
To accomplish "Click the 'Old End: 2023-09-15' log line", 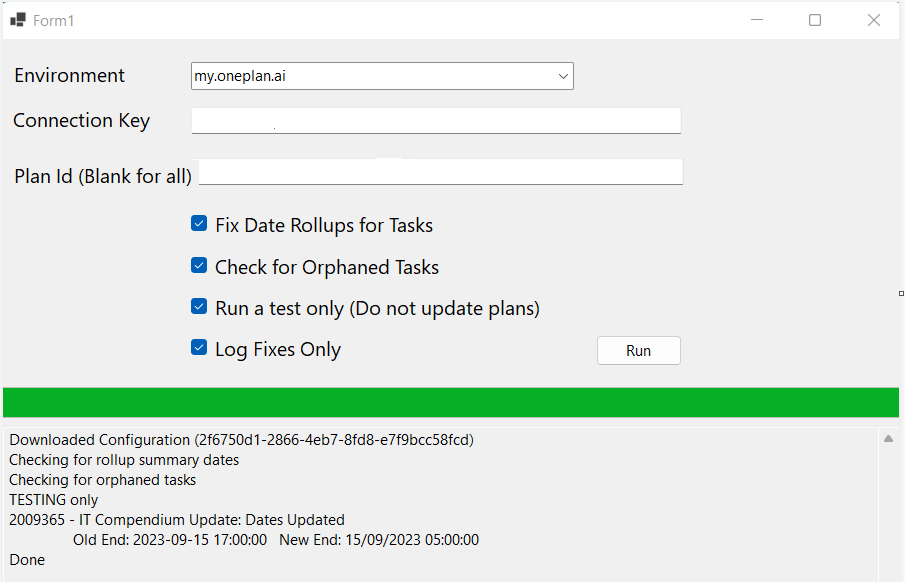I will (x=276, y=540).
